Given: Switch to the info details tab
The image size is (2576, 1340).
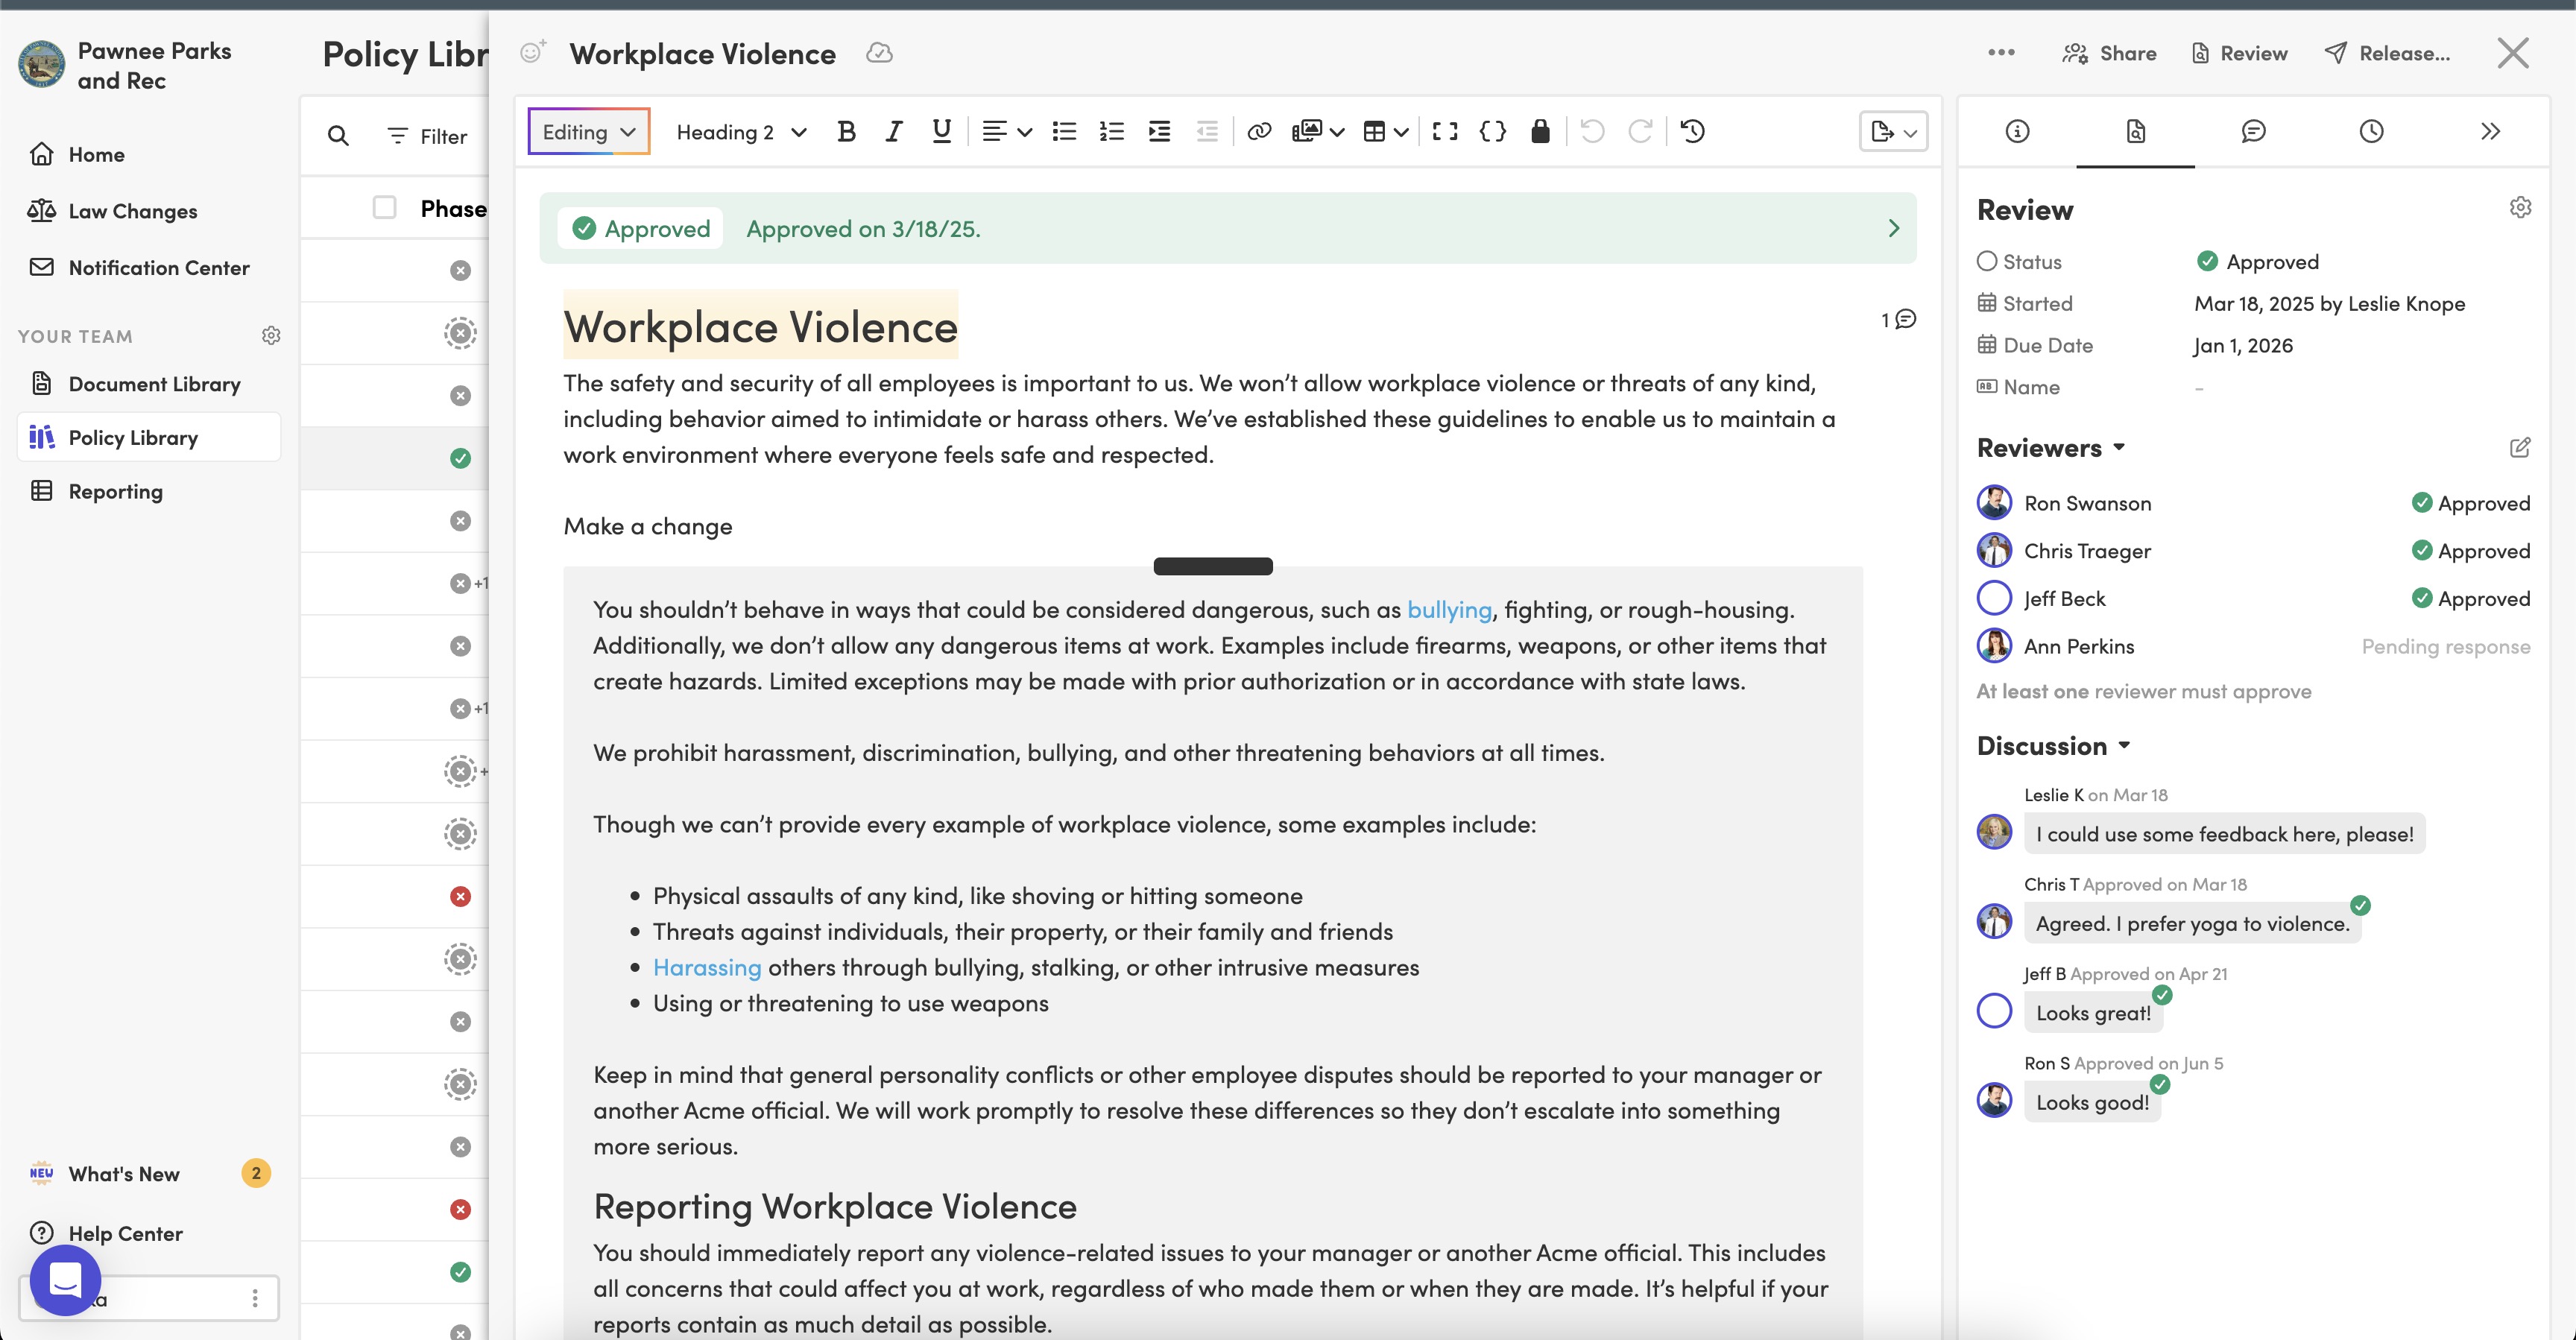Looking at the screenshot, I should (2017, 131).
